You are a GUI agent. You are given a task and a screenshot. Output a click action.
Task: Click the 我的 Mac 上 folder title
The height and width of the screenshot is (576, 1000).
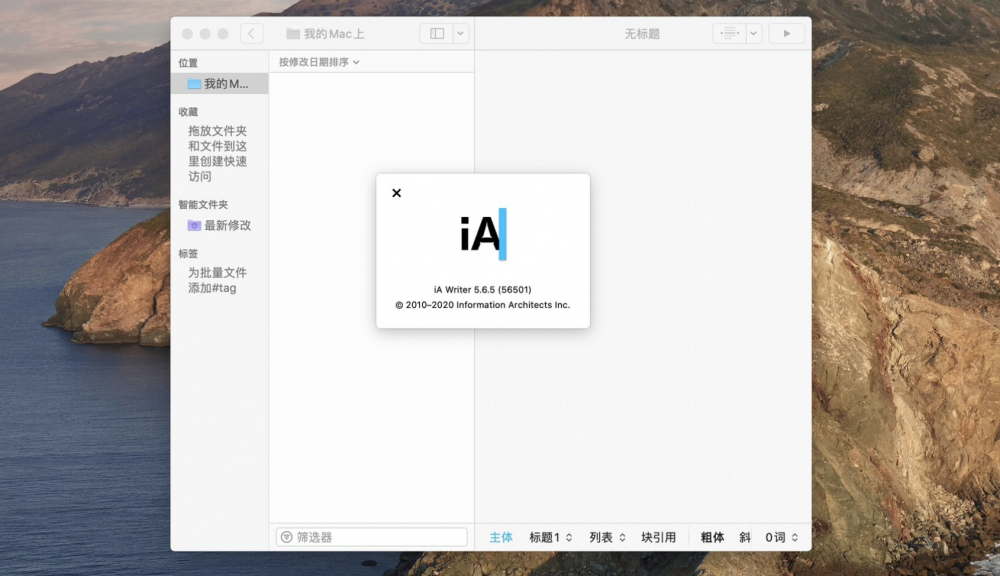(x=326, y=34)
